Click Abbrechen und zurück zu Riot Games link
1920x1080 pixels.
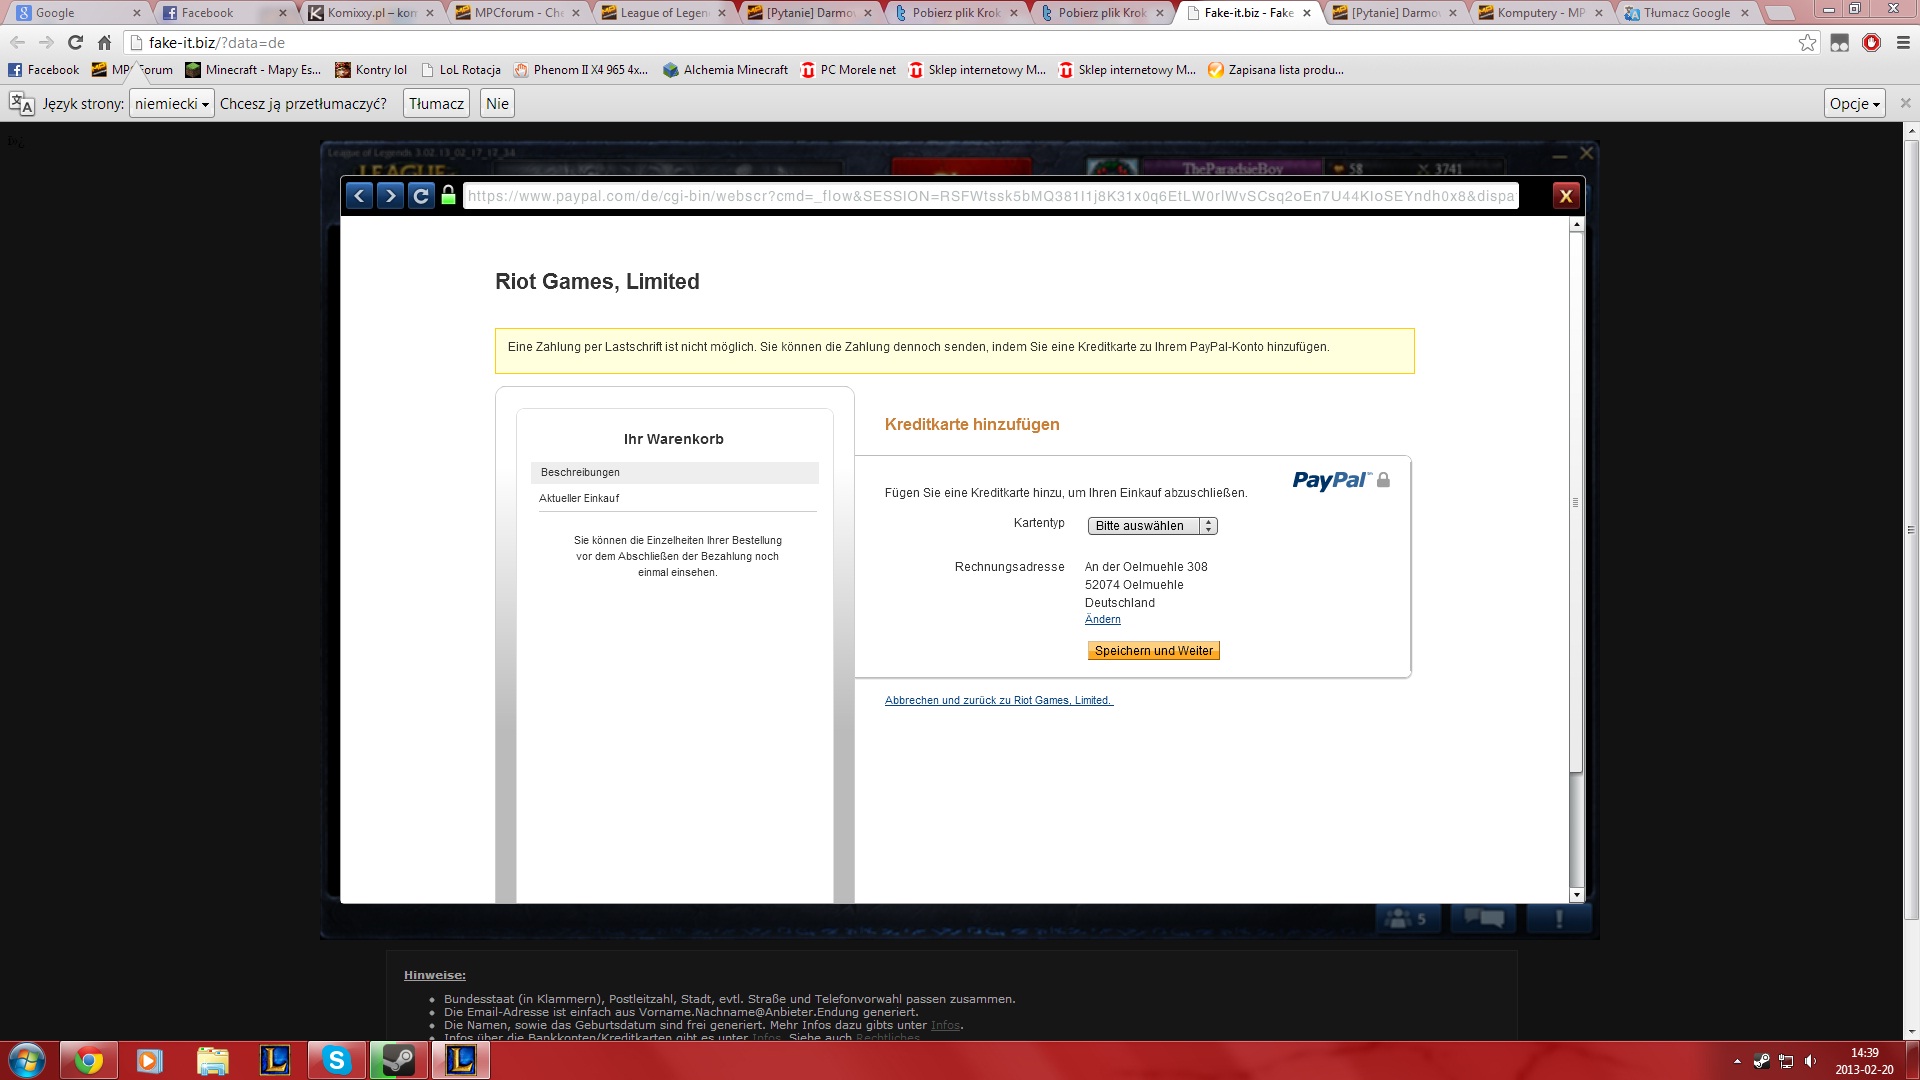pyautogui.click(x=998, y=700)
